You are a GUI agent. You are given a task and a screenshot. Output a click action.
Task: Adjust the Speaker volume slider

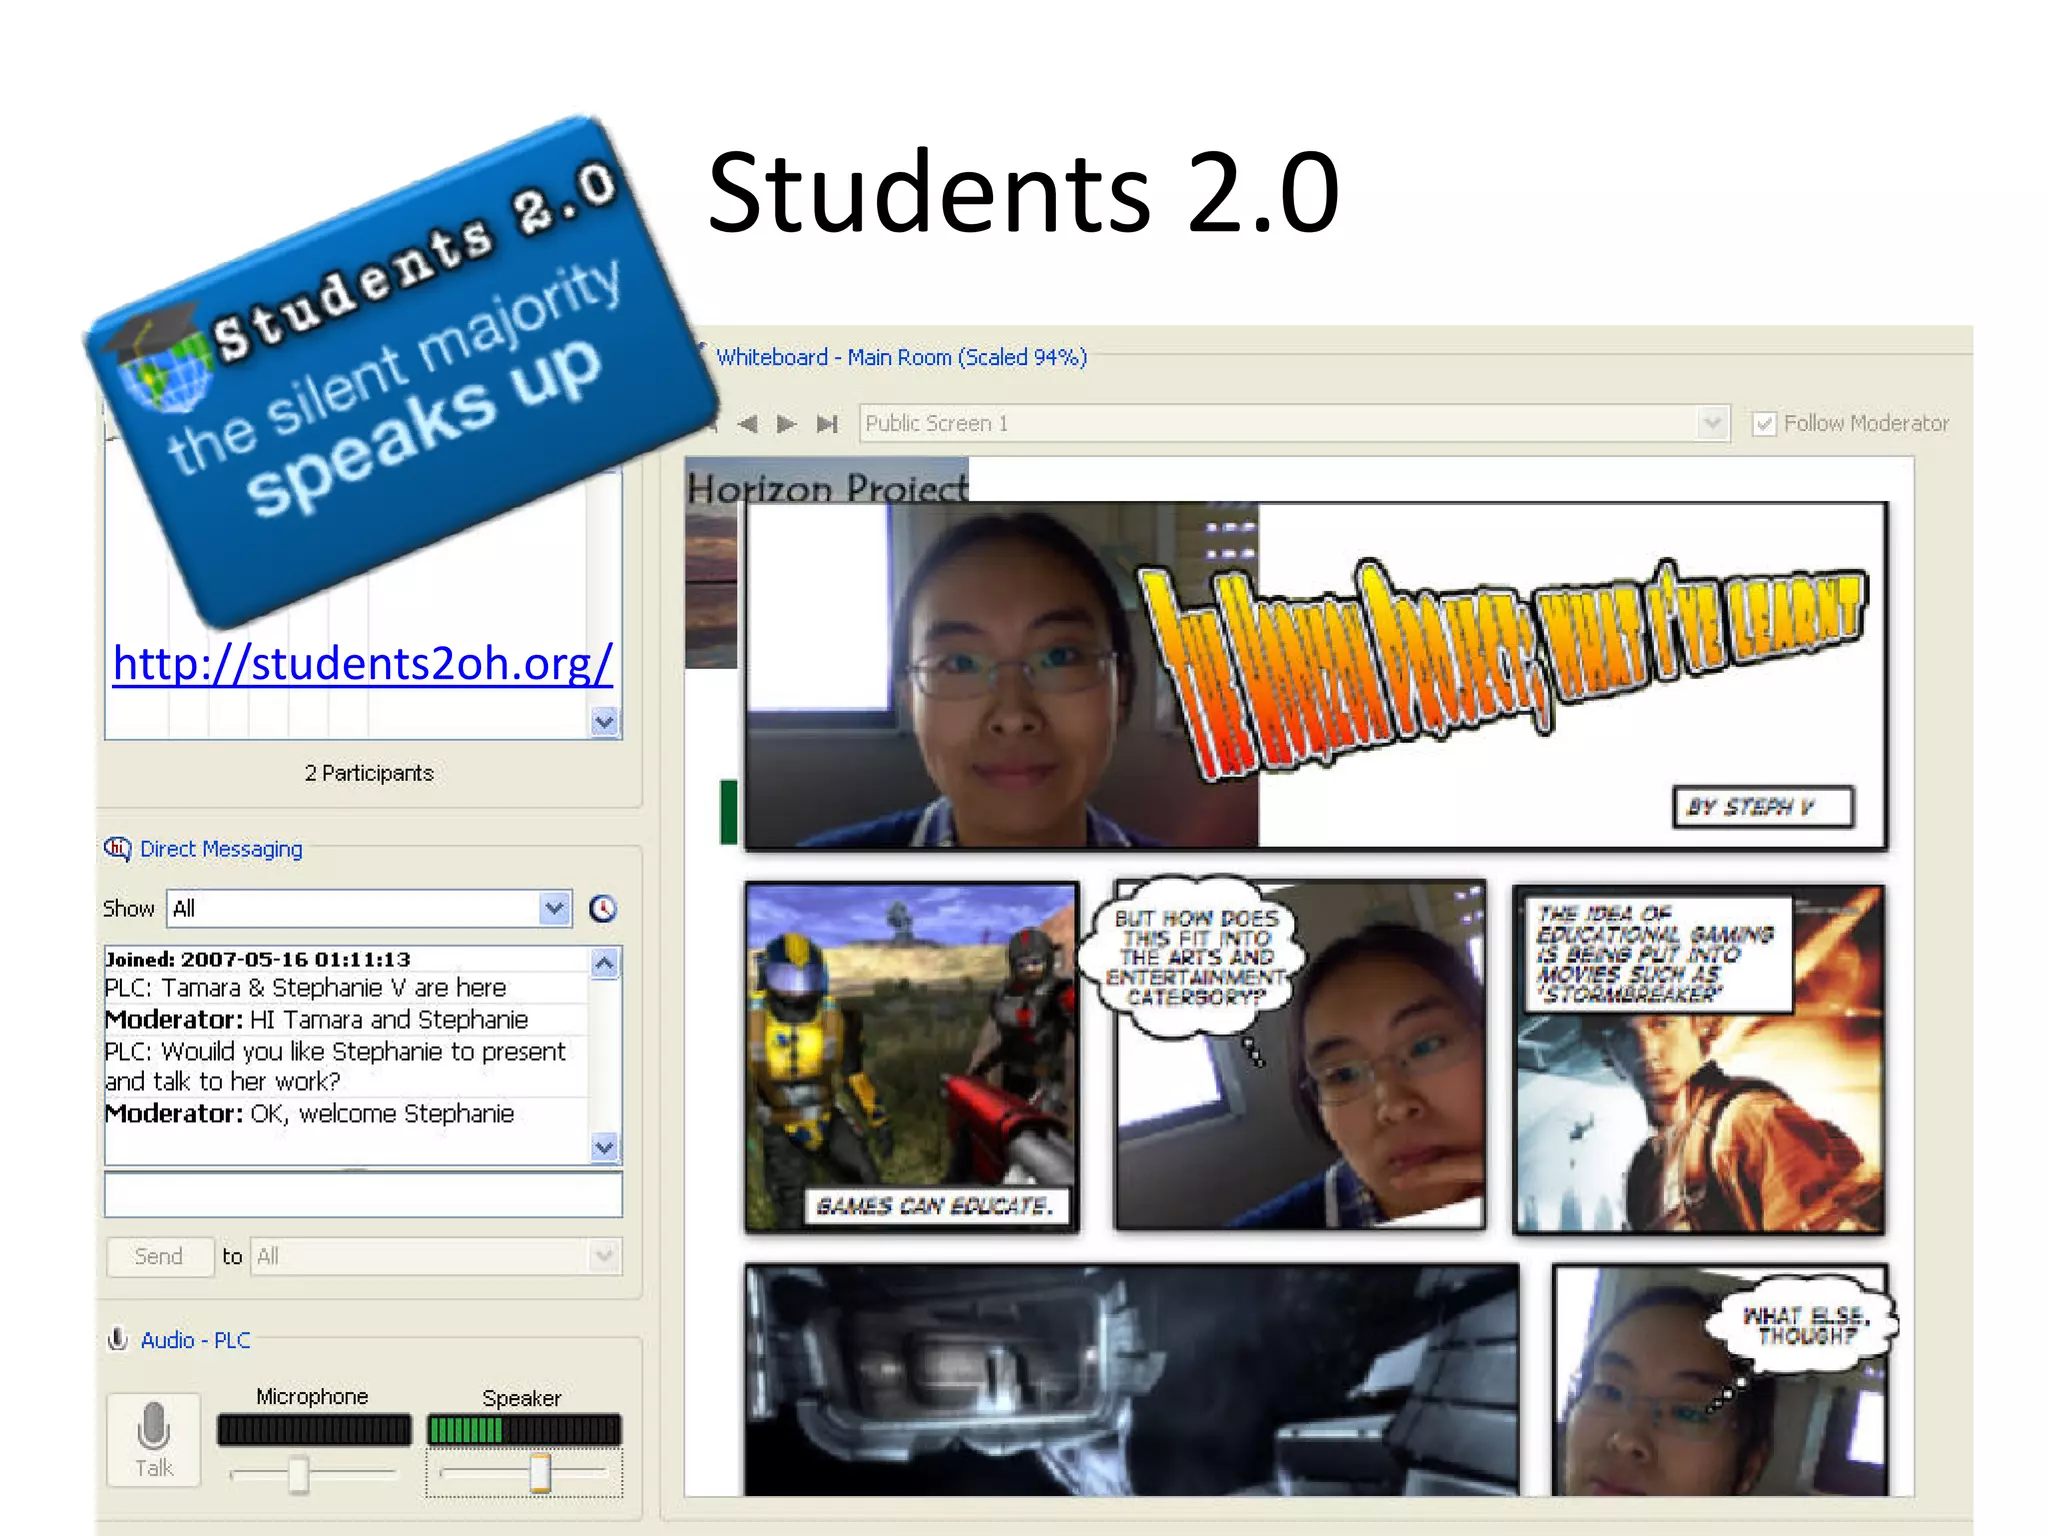540,1474
